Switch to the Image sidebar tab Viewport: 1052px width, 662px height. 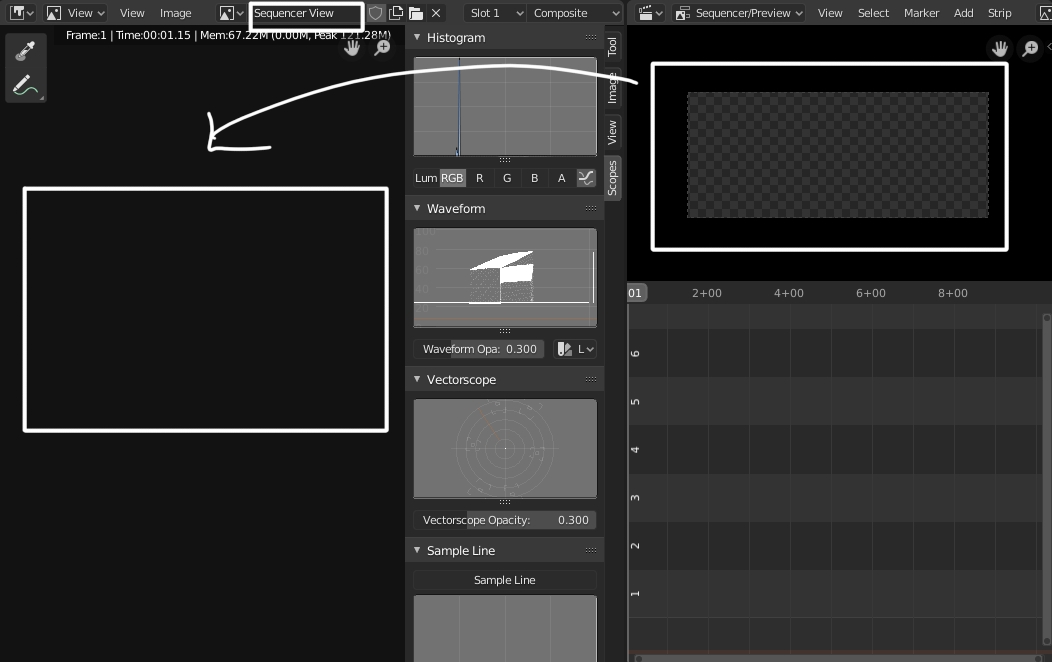point(612,88)
